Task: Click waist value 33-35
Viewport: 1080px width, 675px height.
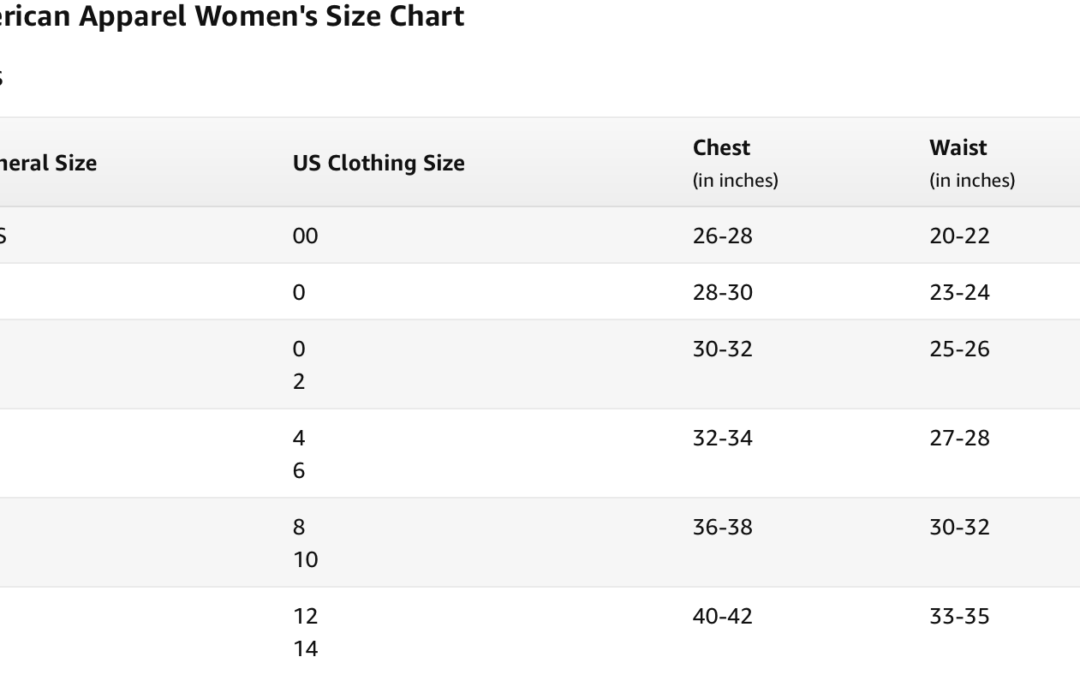Action: click(x=959, y=616)
